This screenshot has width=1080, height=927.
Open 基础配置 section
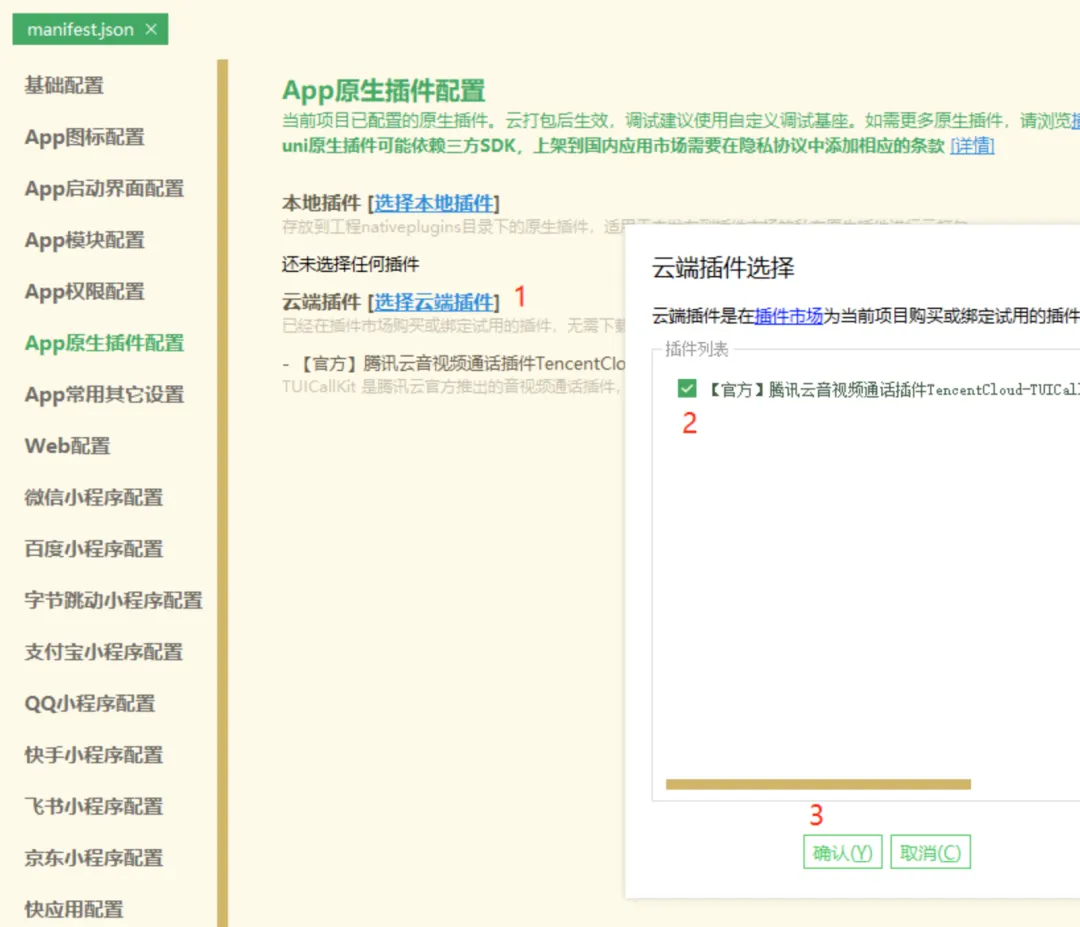pyautogui.click(x=64, y=85)
